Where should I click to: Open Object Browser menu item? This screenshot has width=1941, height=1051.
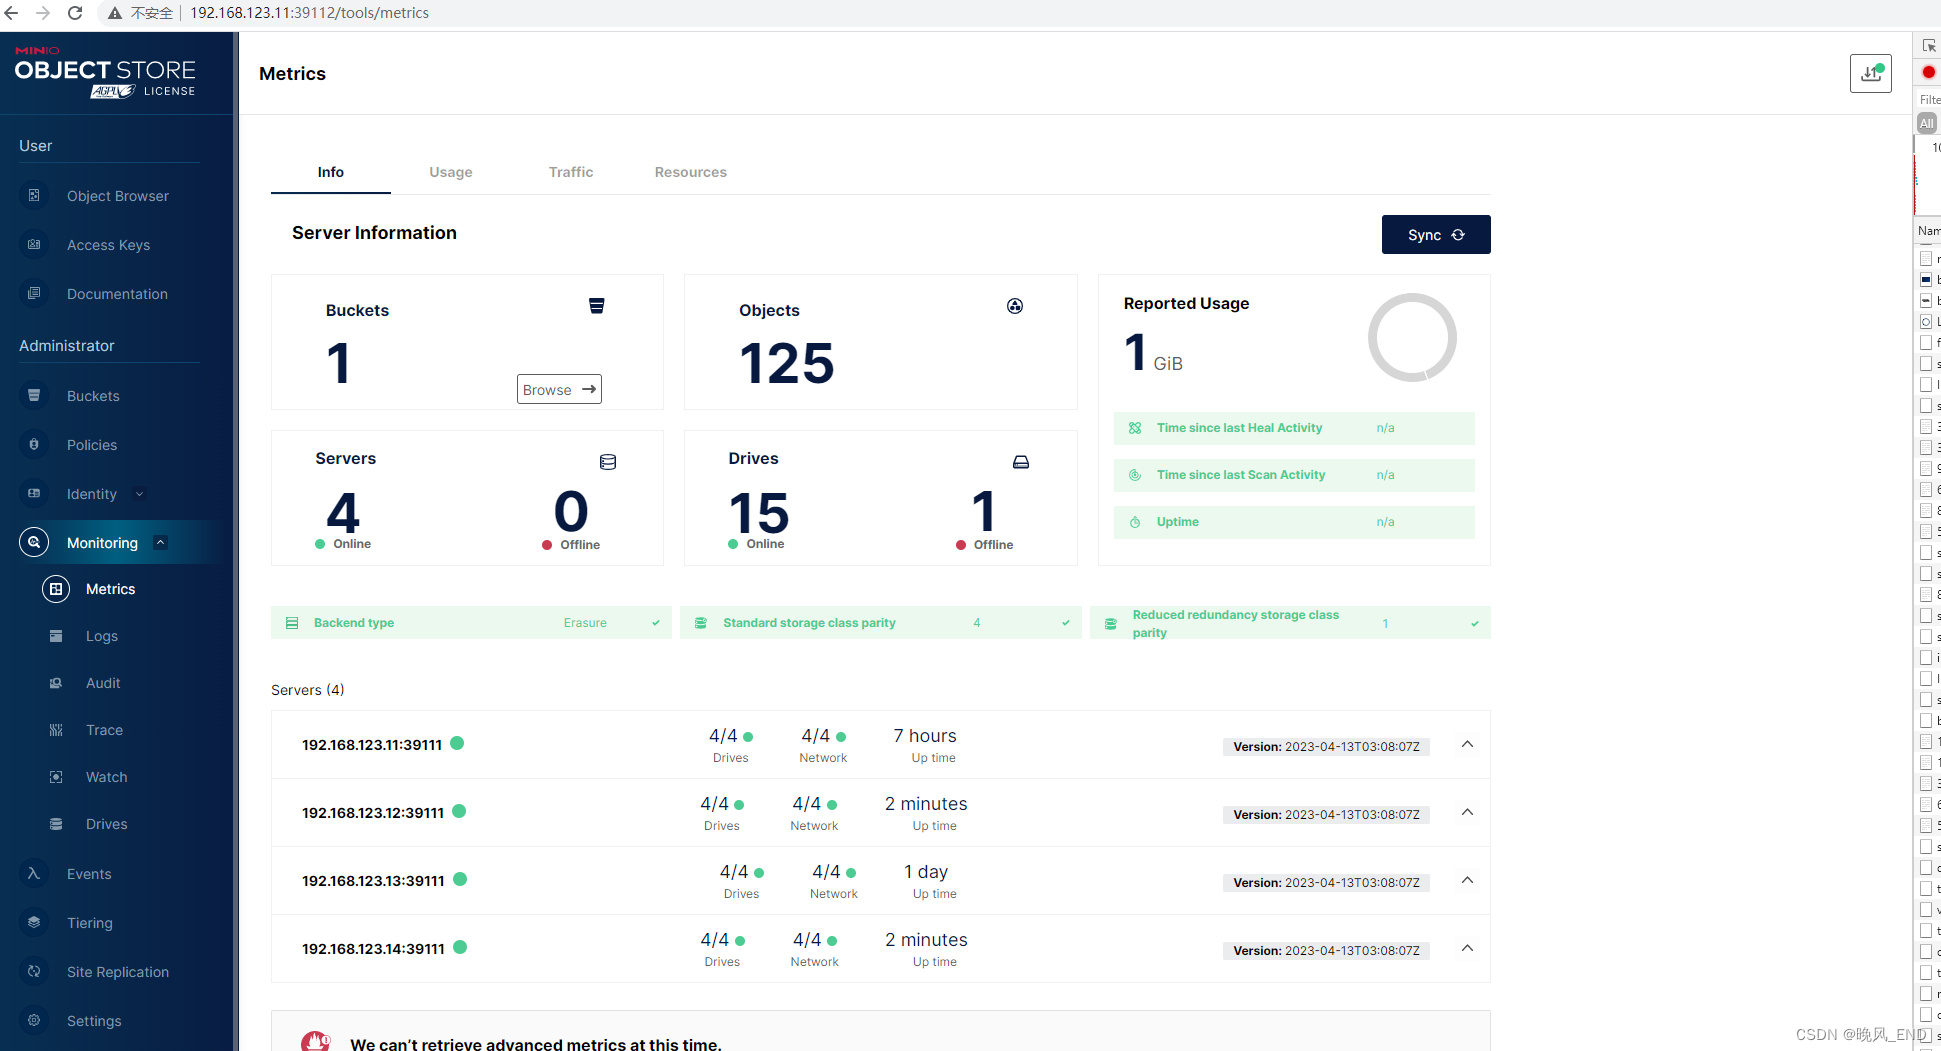coord(118,196)
